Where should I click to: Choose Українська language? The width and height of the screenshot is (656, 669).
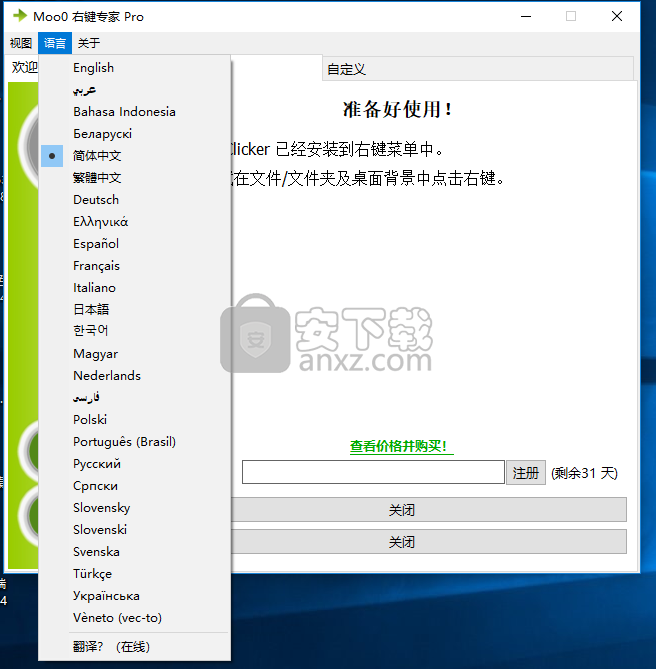[135, 596]
